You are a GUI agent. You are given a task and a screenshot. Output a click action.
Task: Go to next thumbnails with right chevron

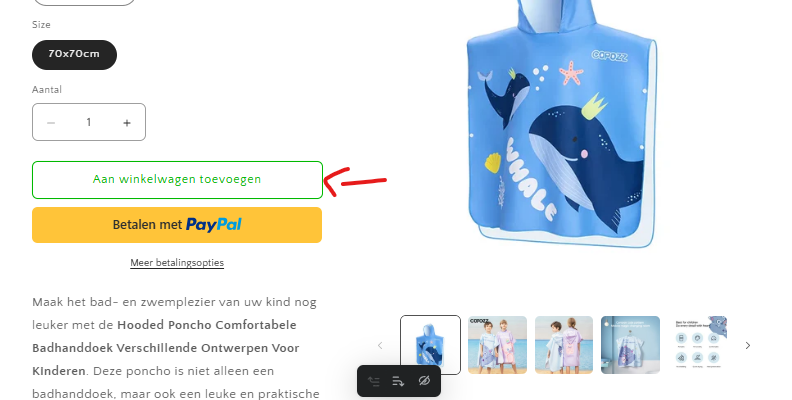748,345
